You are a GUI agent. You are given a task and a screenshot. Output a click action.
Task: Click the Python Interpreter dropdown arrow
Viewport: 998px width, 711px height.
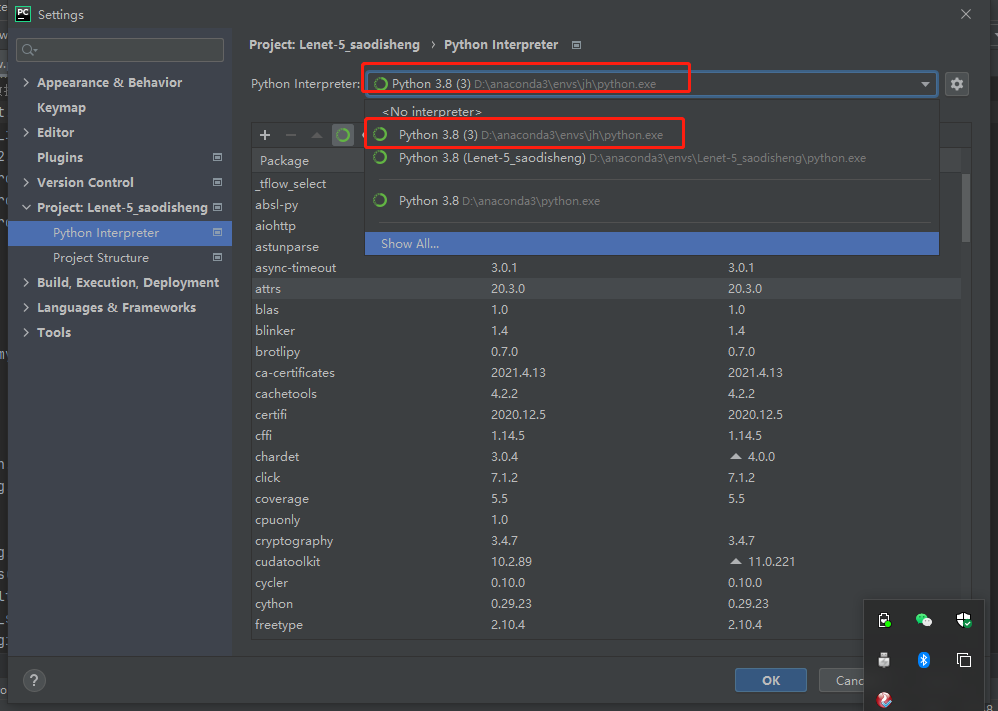(x=925, y=84)
